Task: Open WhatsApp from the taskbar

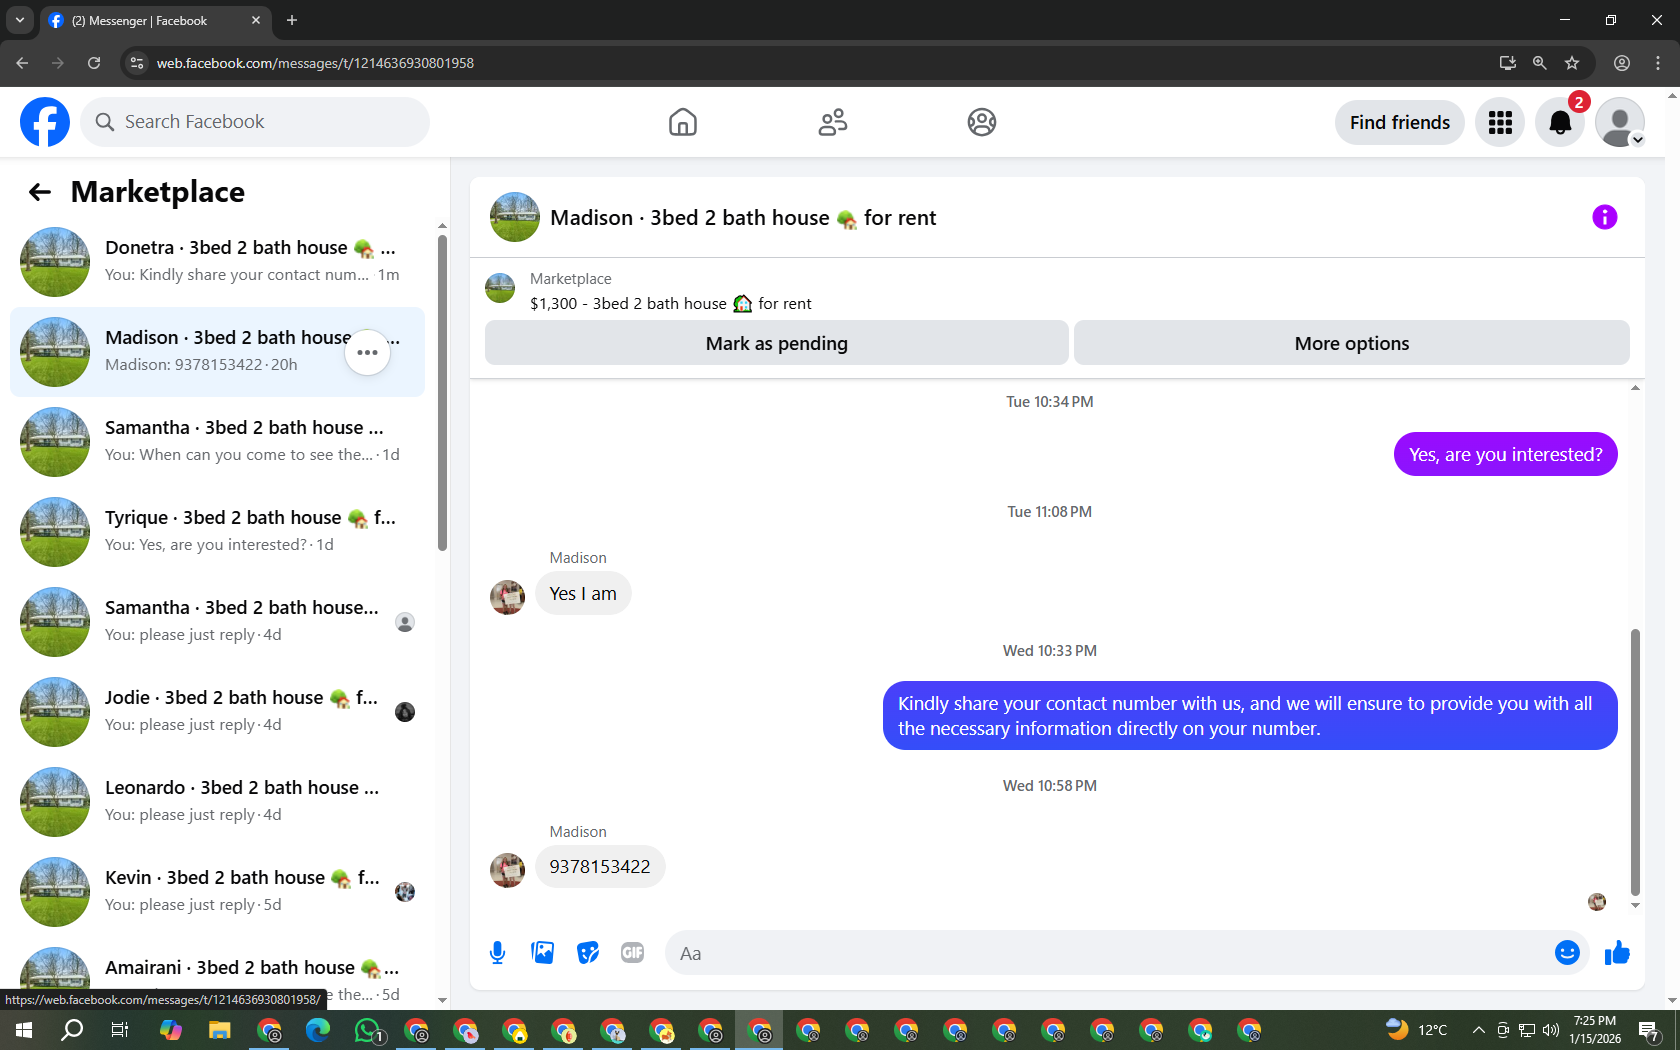Action: [367, 1030]
